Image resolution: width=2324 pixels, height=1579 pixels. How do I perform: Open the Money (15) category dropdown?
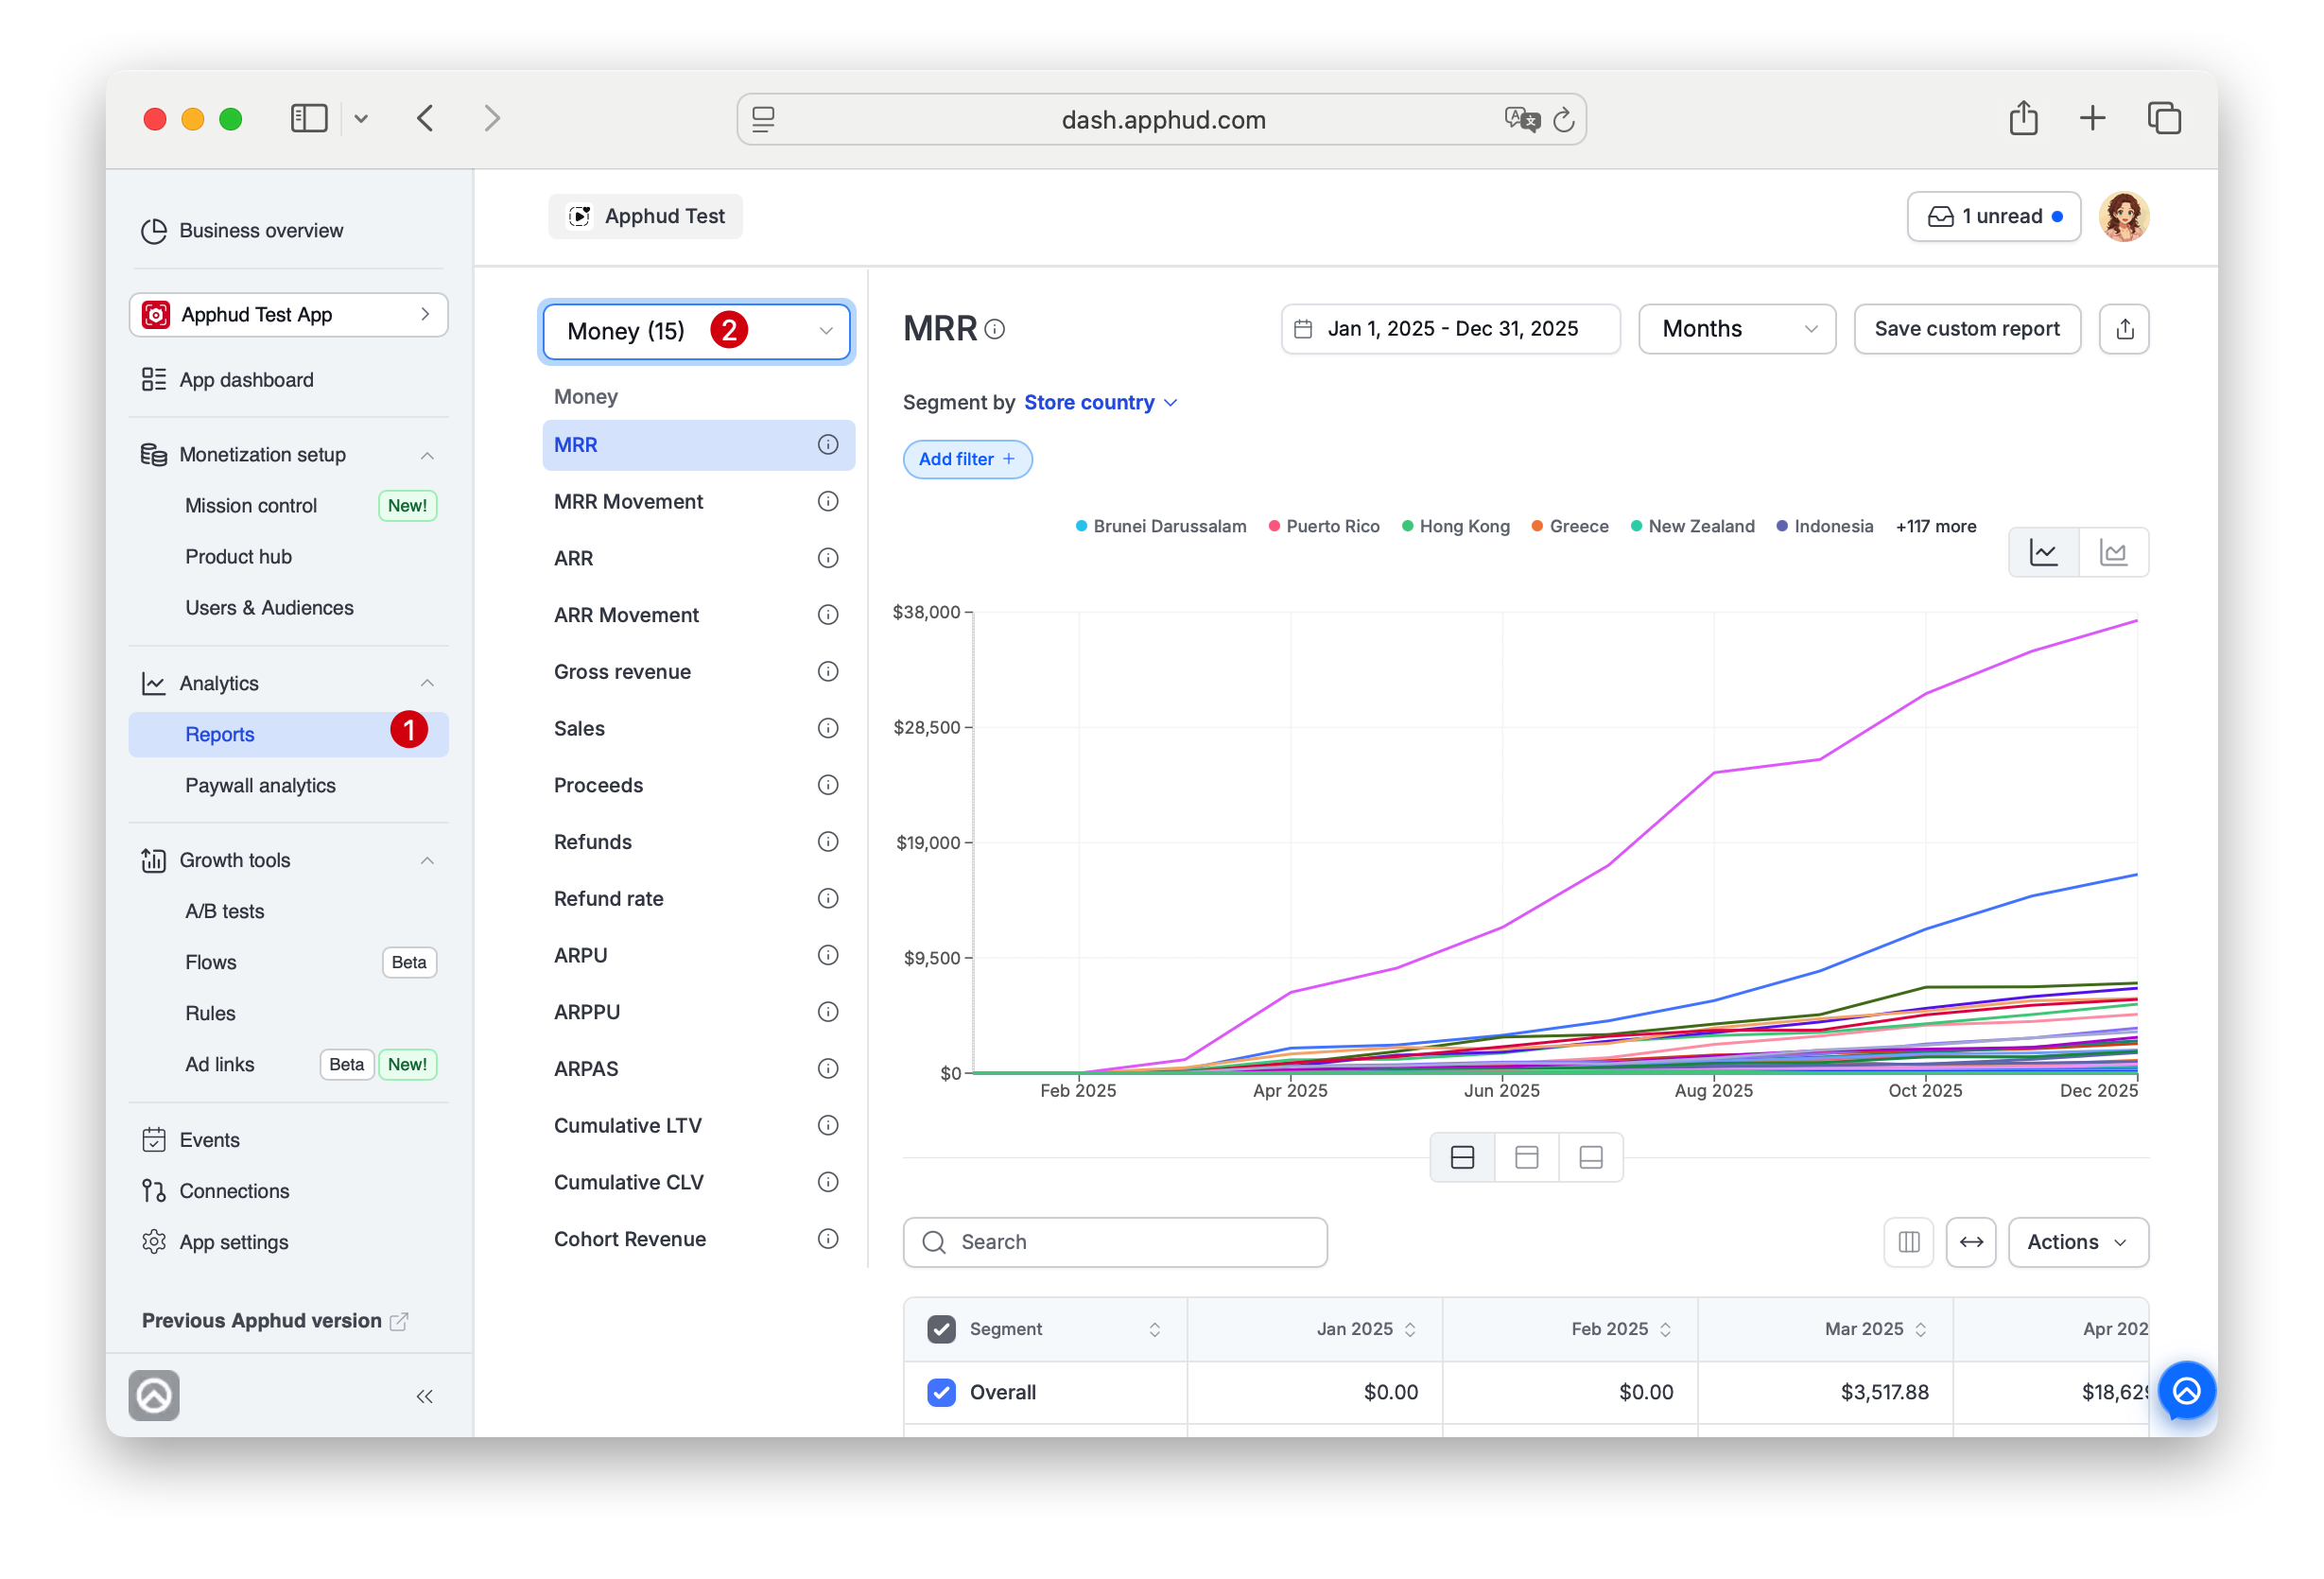[x=697, y=331]
